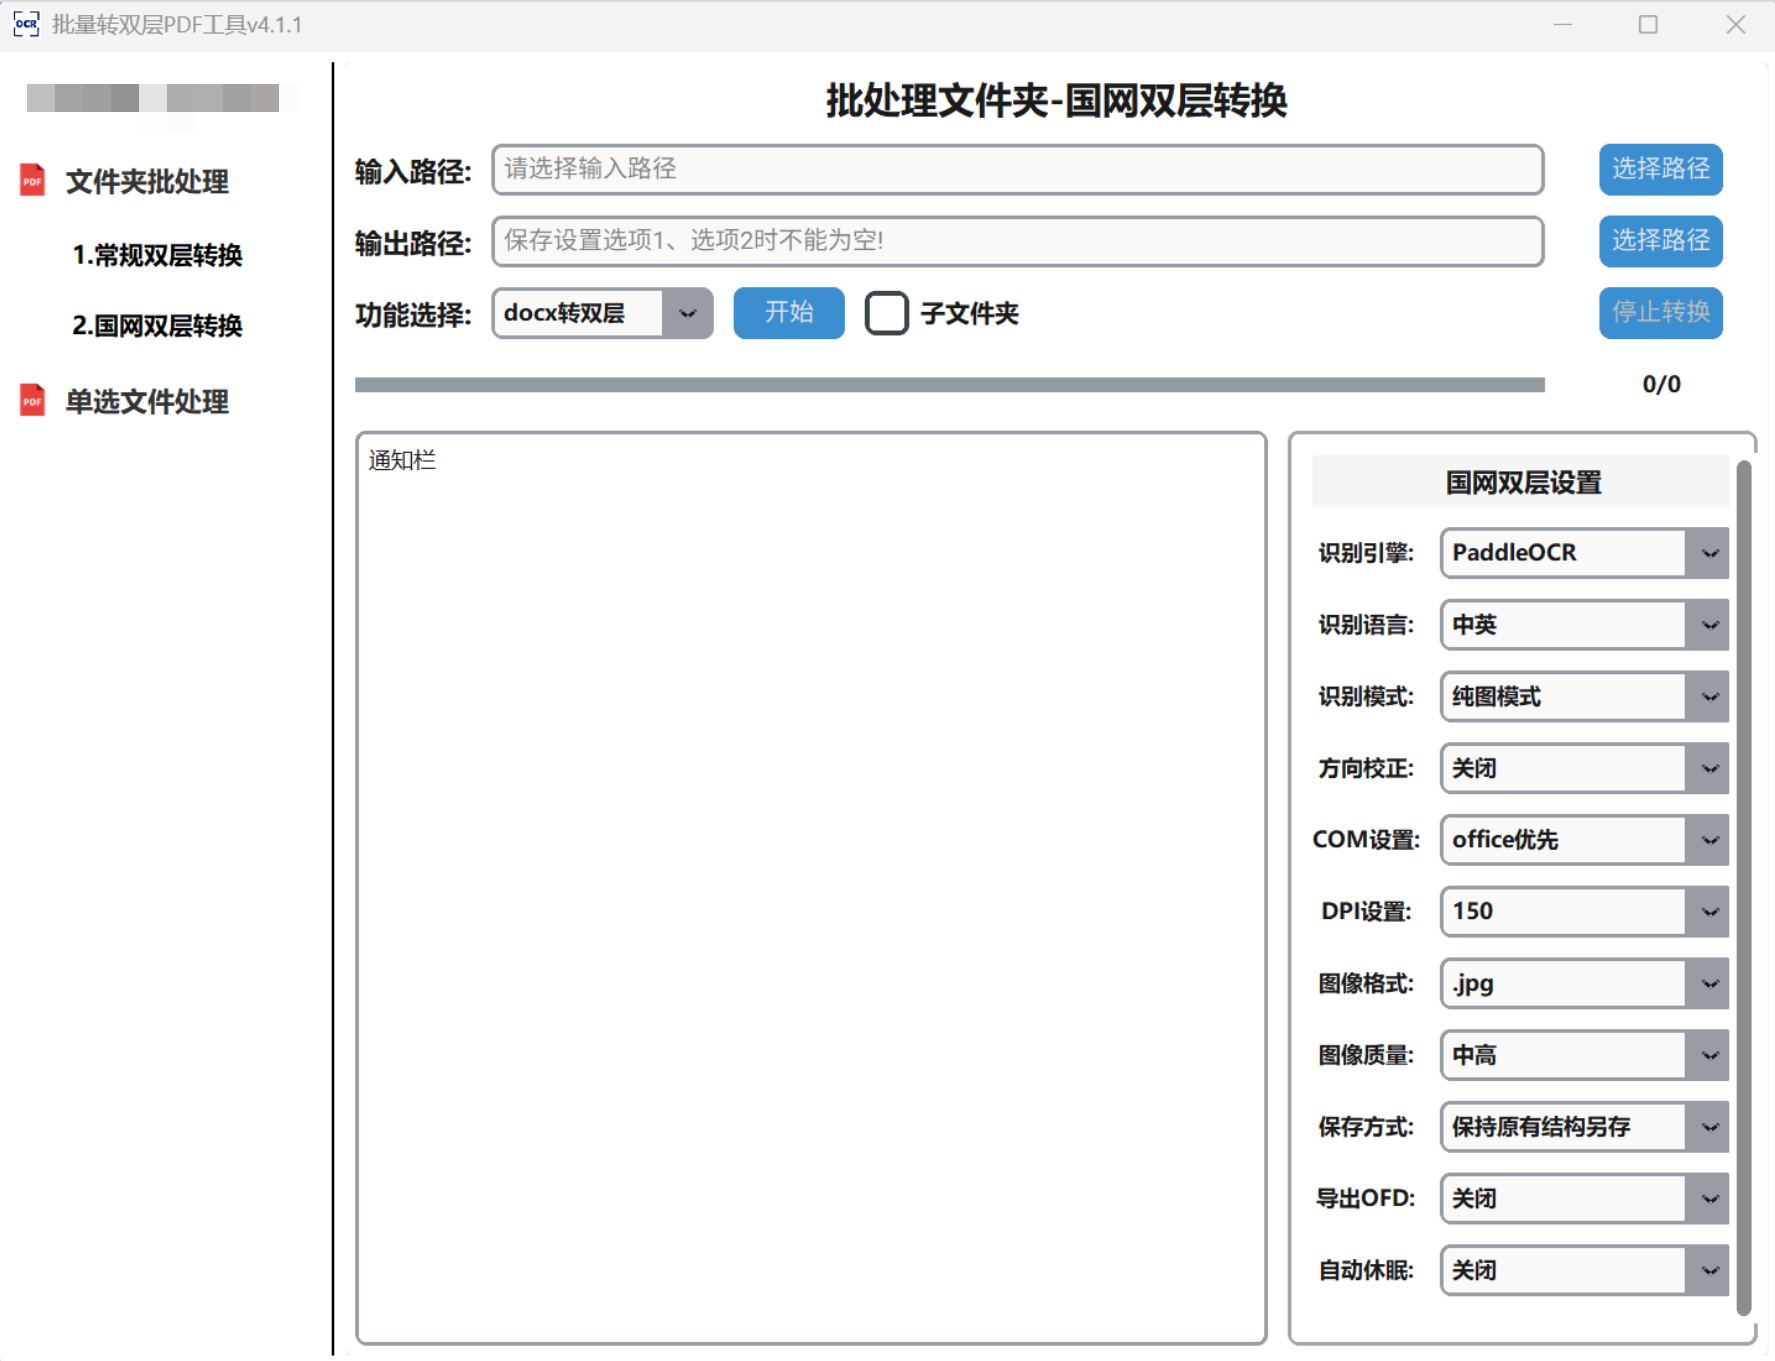Open the 识别语言 中英 dropdown
1775x1361 pixels.
(1584, 625)
